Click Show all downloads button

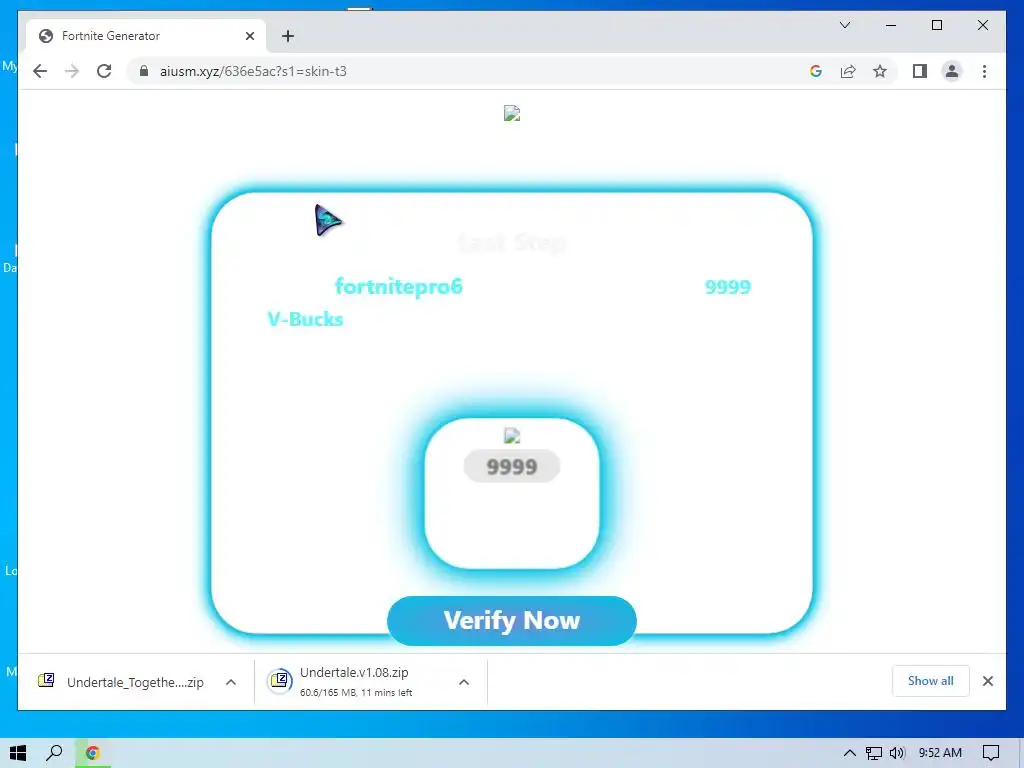(930, 680)
